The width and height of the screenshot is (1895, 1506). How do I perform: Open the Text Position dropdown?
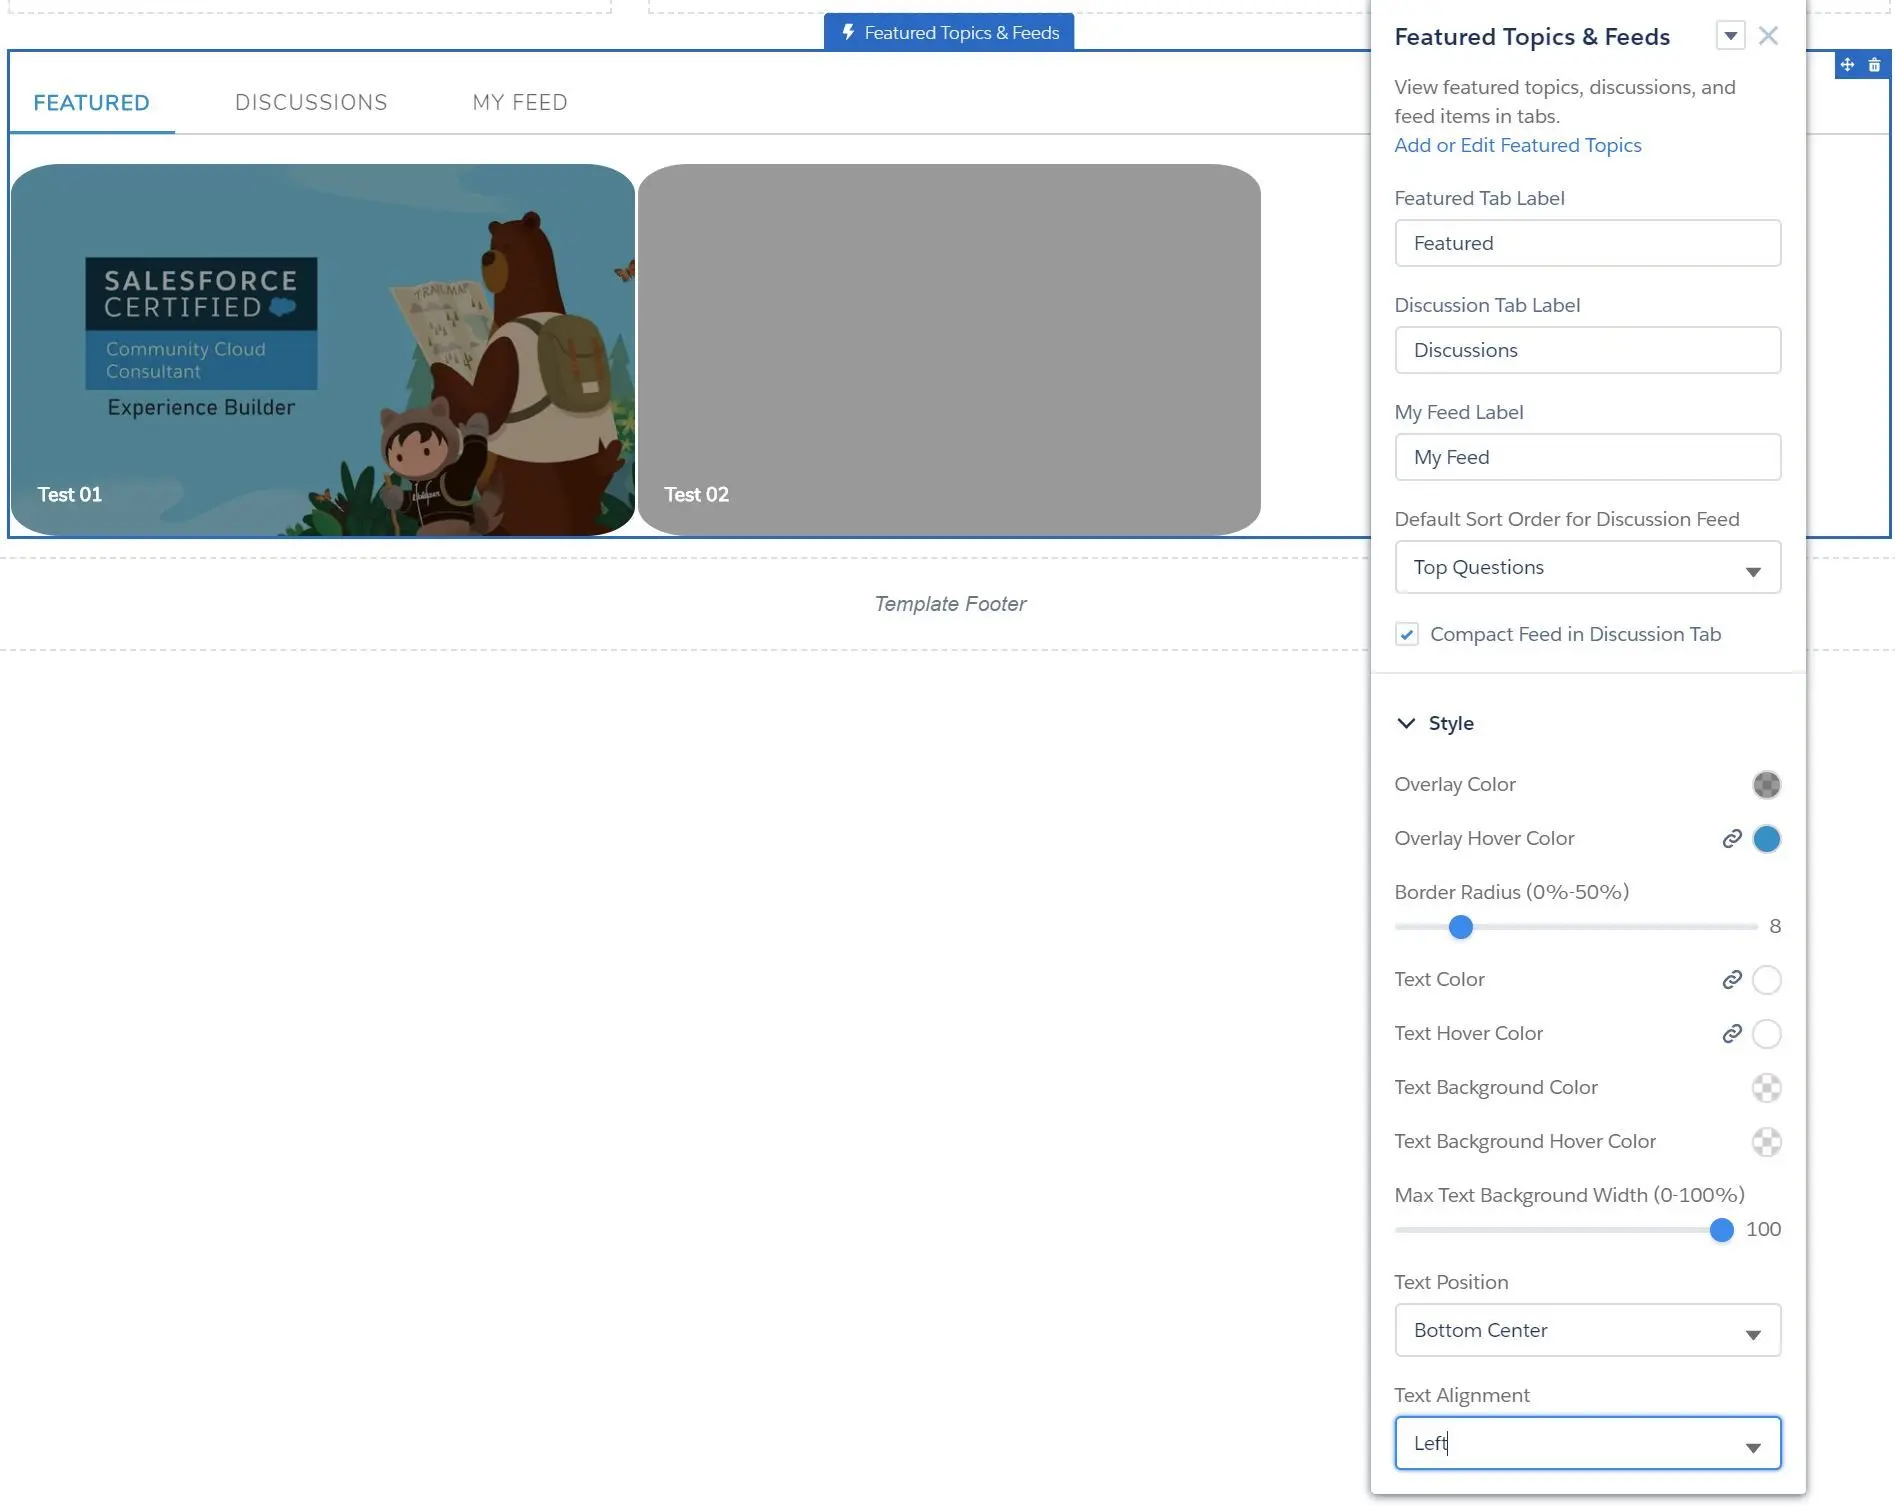[x=1587, y=1330]
